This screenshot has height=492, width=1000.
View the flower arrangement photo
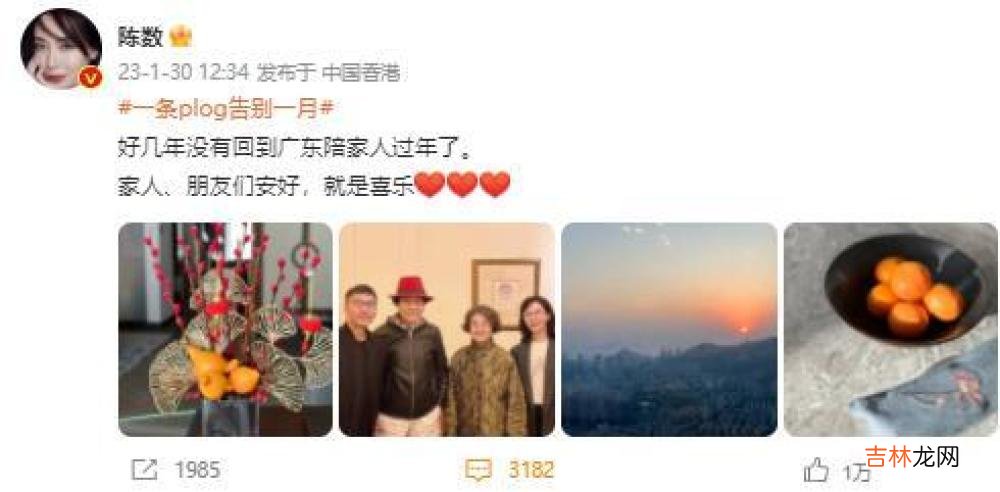coord(226,329)
